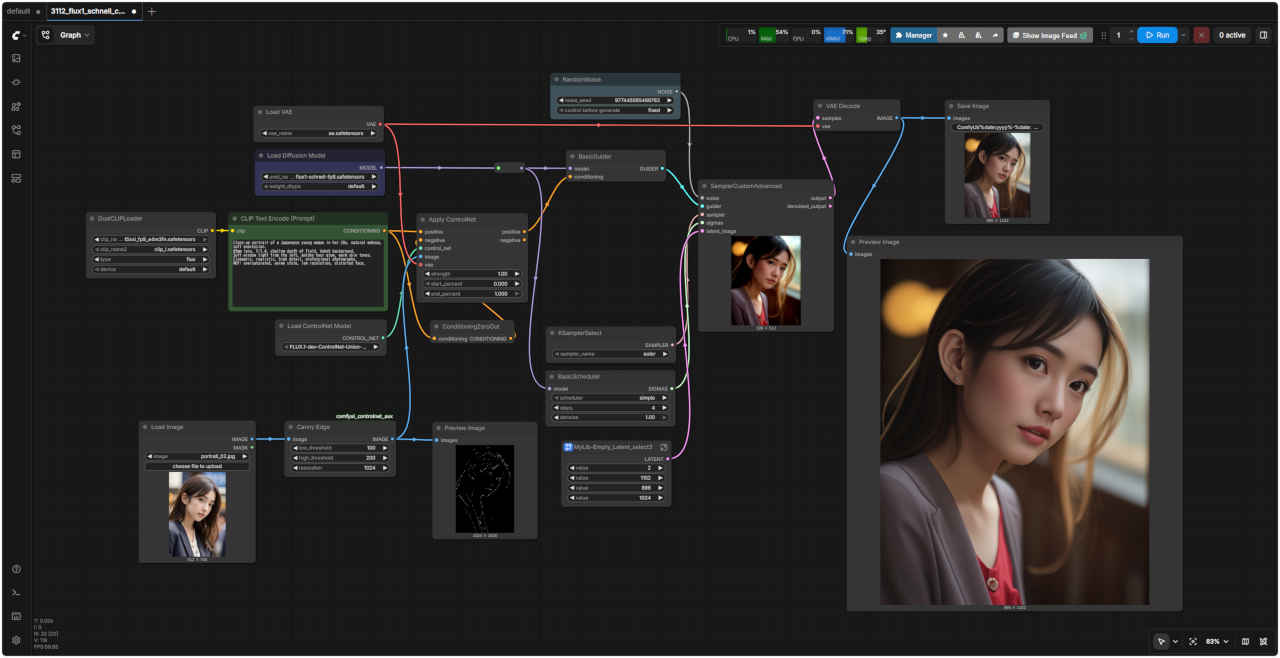Viewport: 1280px width, 658px height.
Task: Open the help icon in sidebar
Action: pos(16,569)
